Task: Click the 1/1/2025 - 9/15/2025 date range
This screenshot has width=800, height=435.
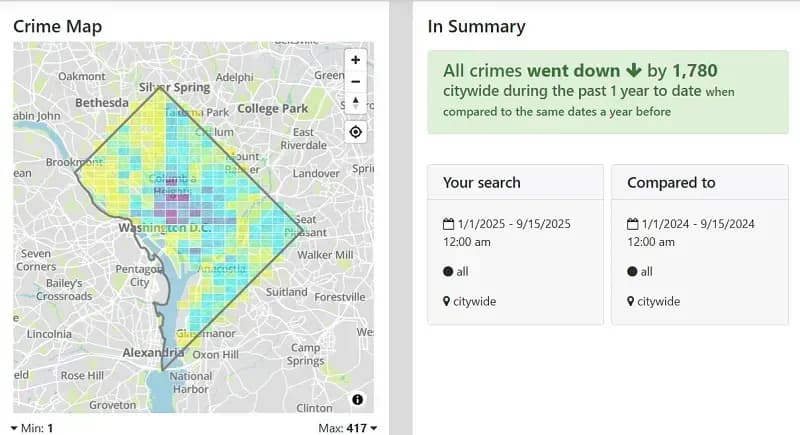Action: (514, 224)
